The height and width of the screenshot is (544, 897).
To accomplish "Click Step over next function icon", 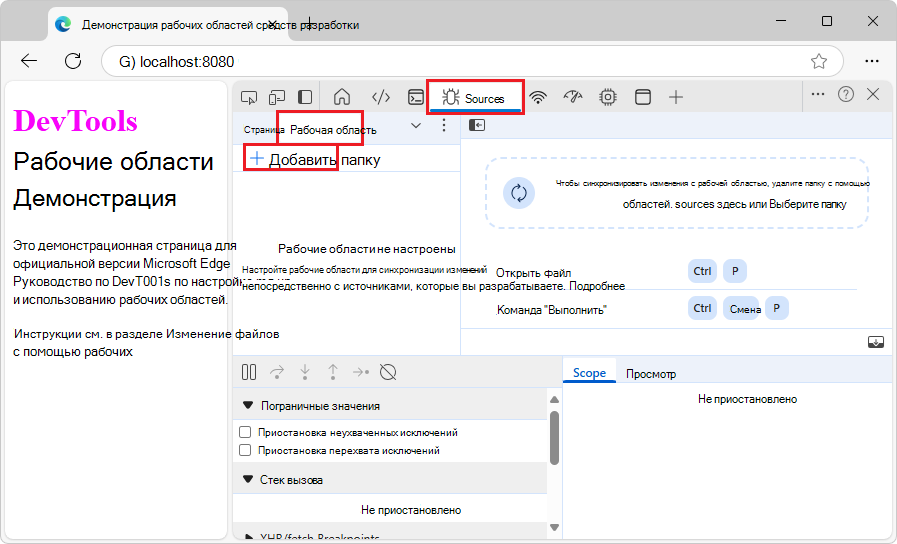I will (277, 372).
